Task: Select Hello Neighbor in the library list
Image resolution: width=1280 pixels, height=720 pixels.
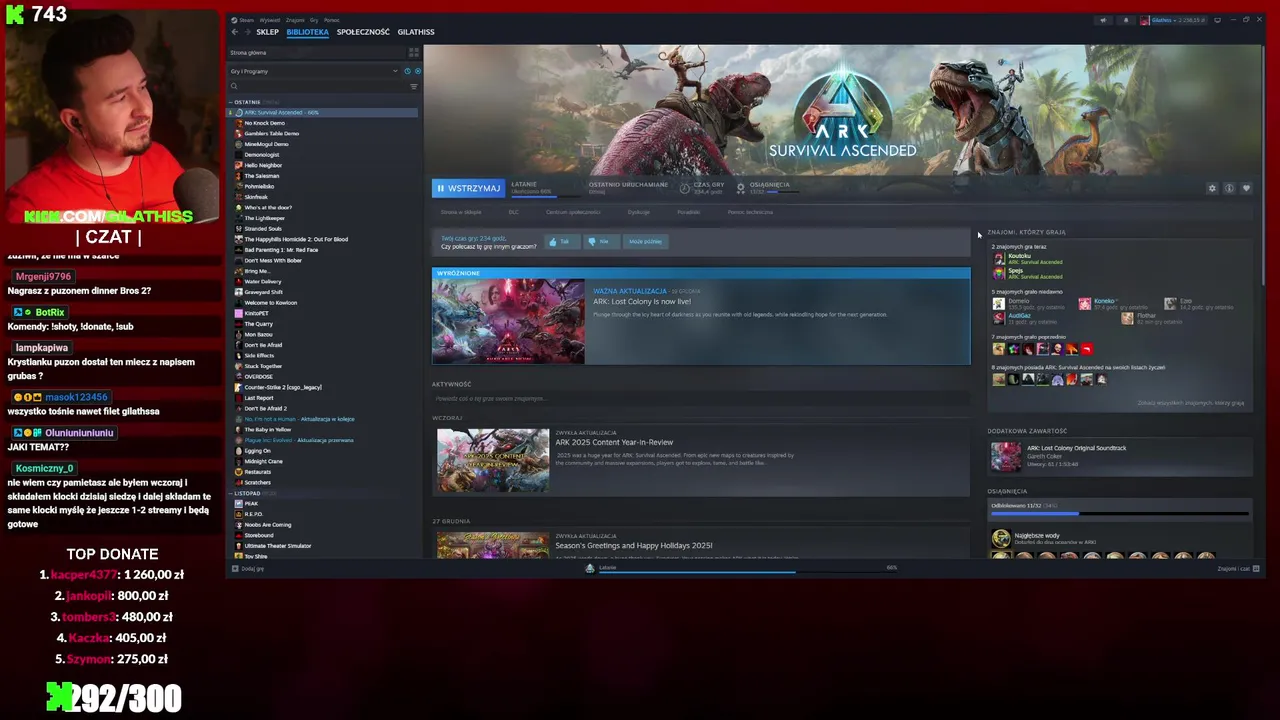Action: coord(263,165)
